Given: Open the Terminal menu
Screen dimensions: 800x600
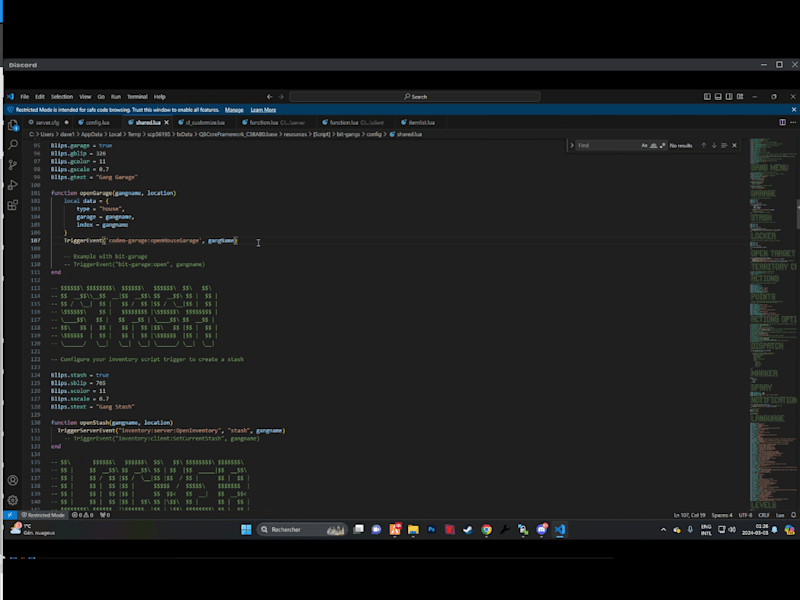Looking at the screenshot, I should coord(137,96).
